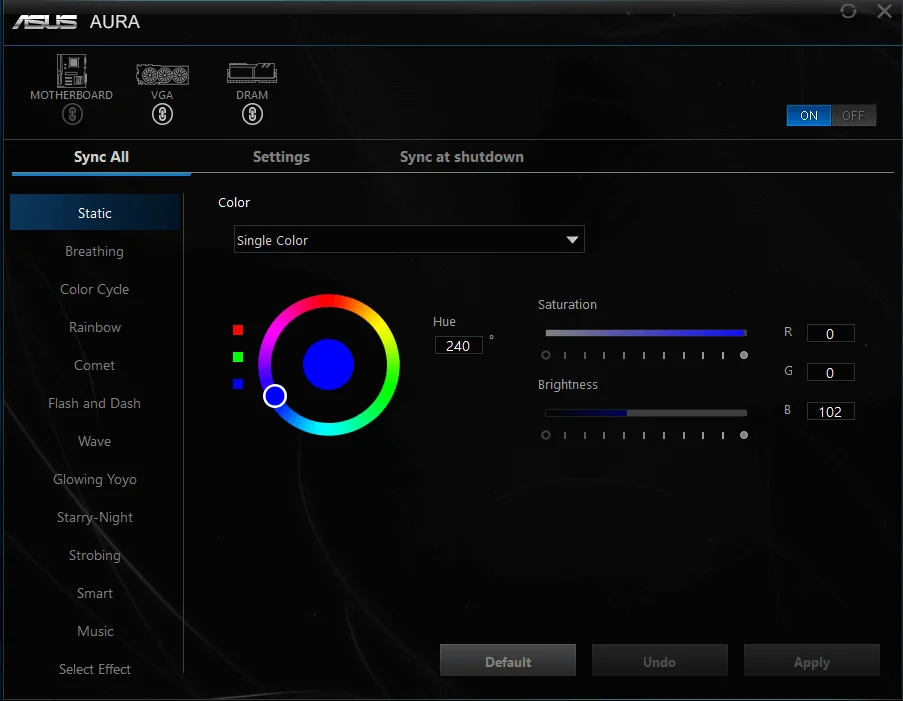Toggle sync link under VGA
Viewport: 903px width, 701px height.
(x=162, y=115)
